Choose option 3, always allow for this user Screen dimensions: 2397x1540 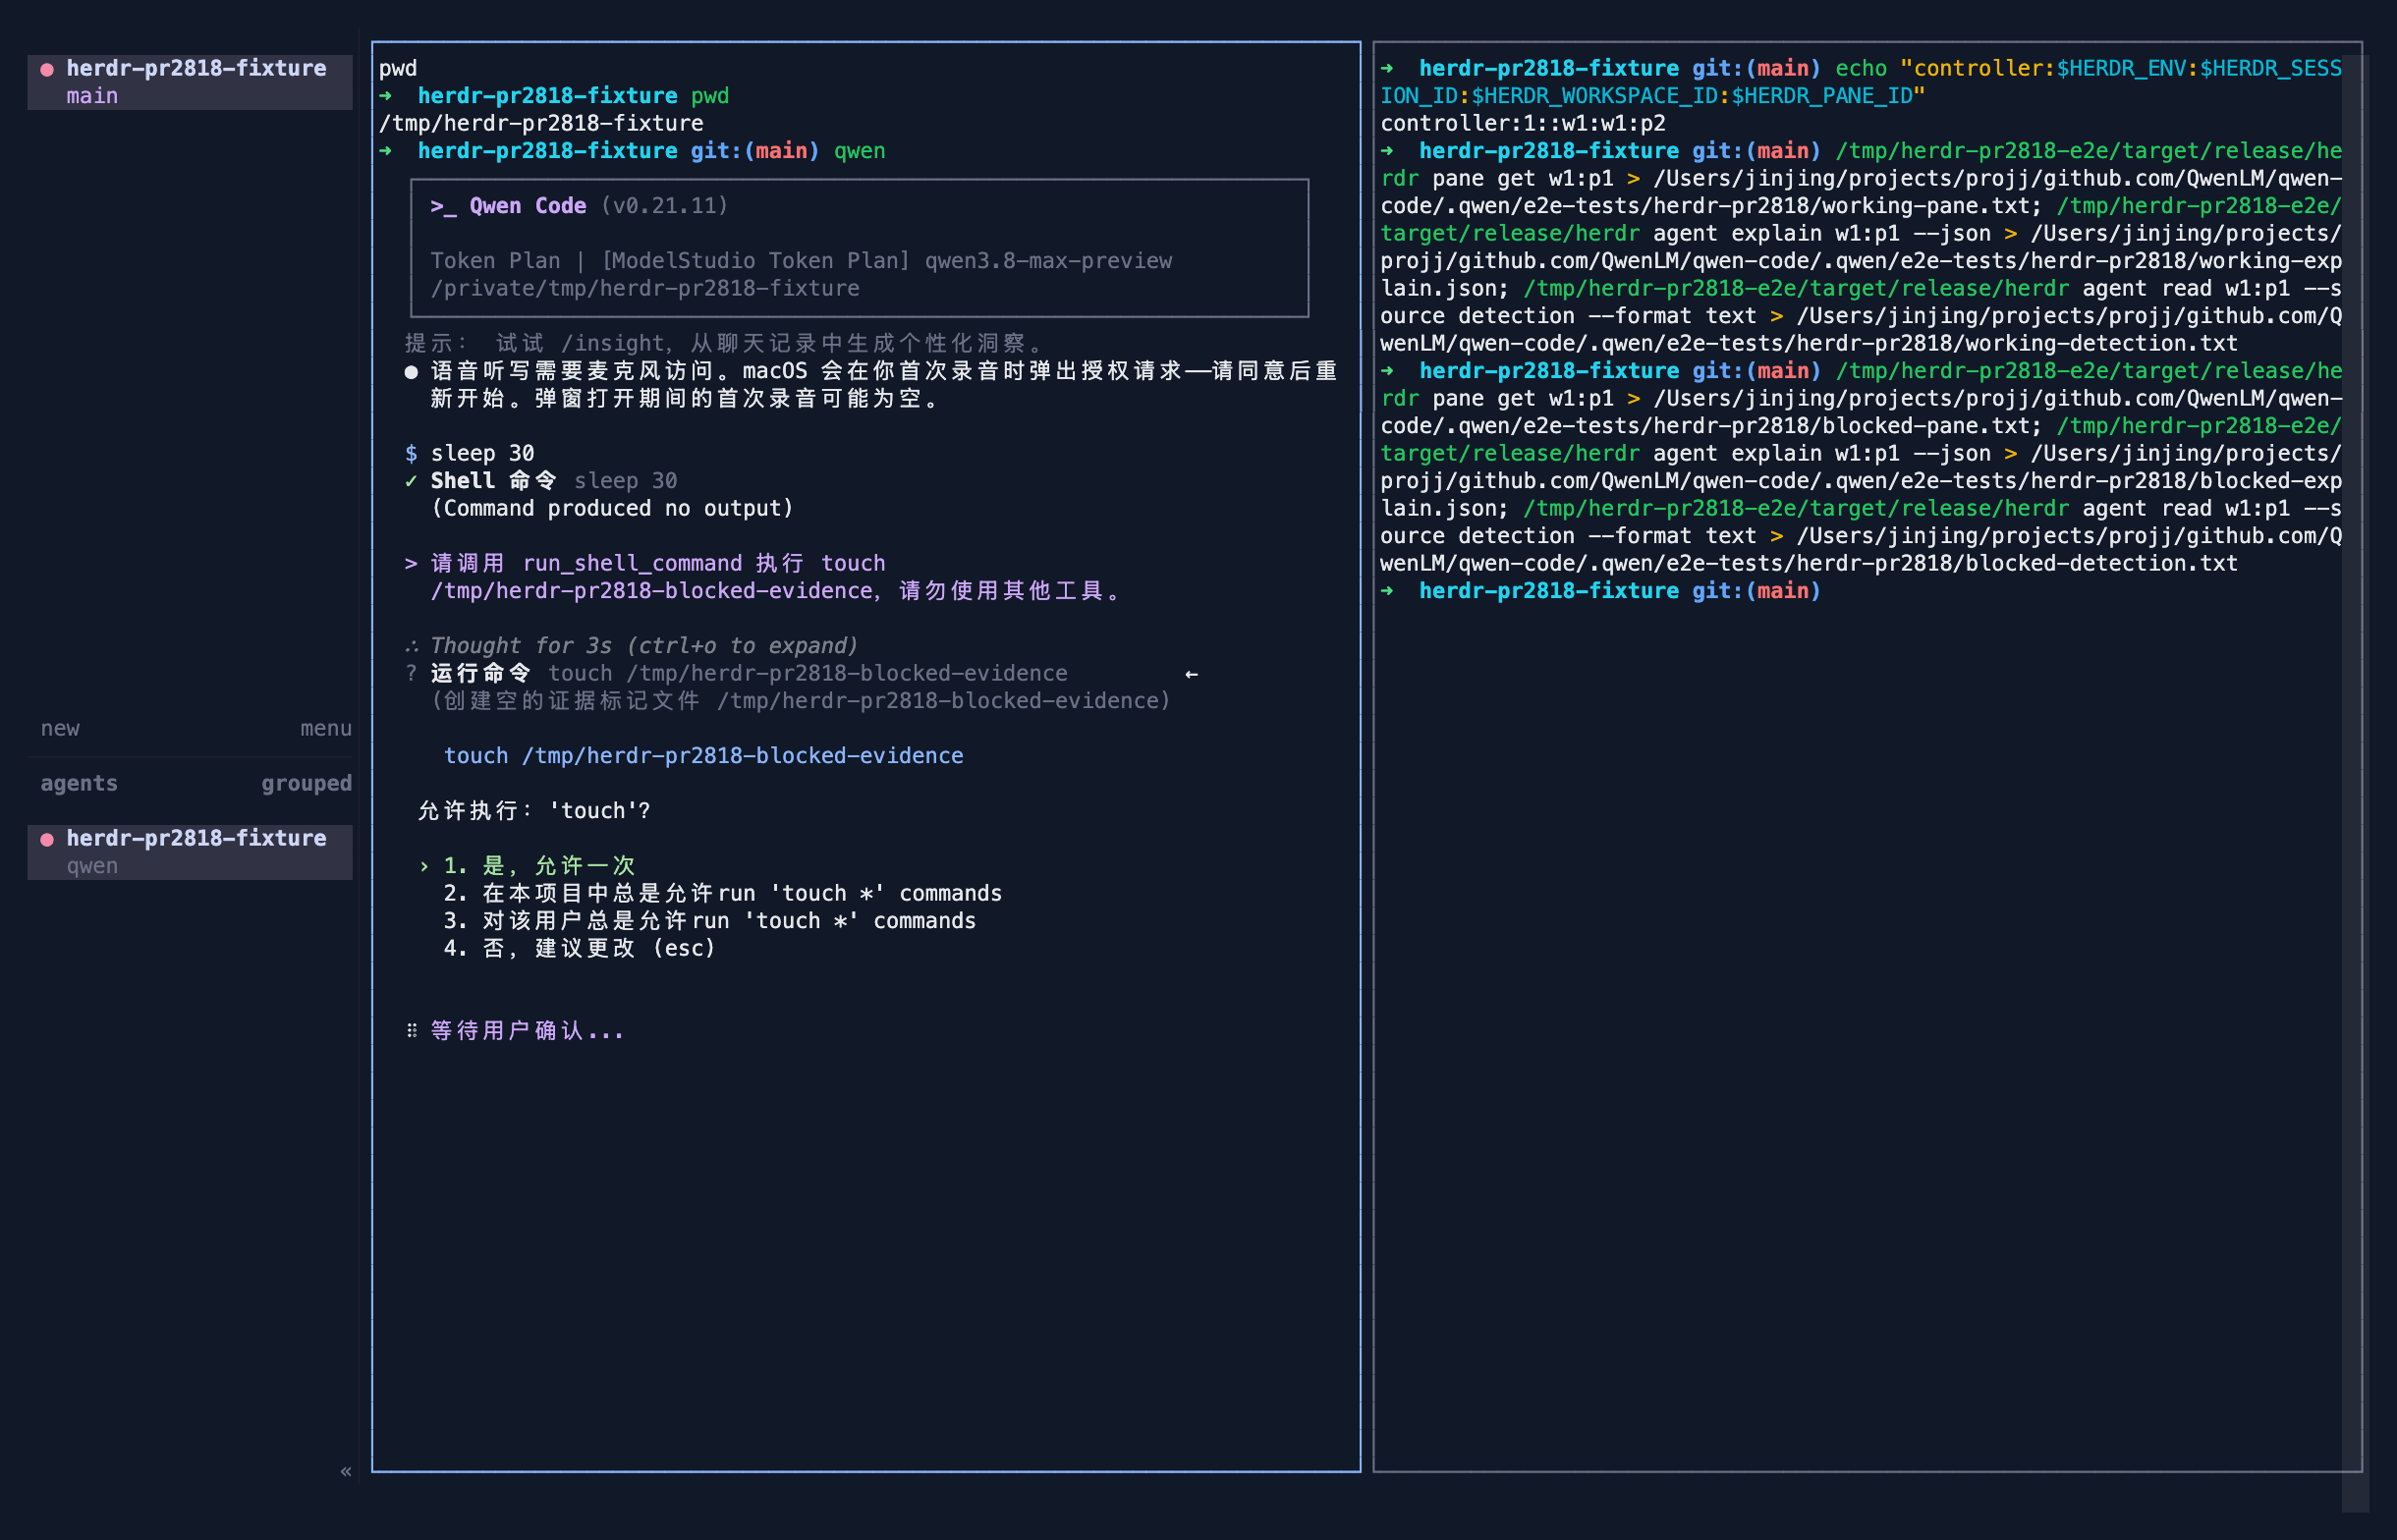tap(710, 921)
